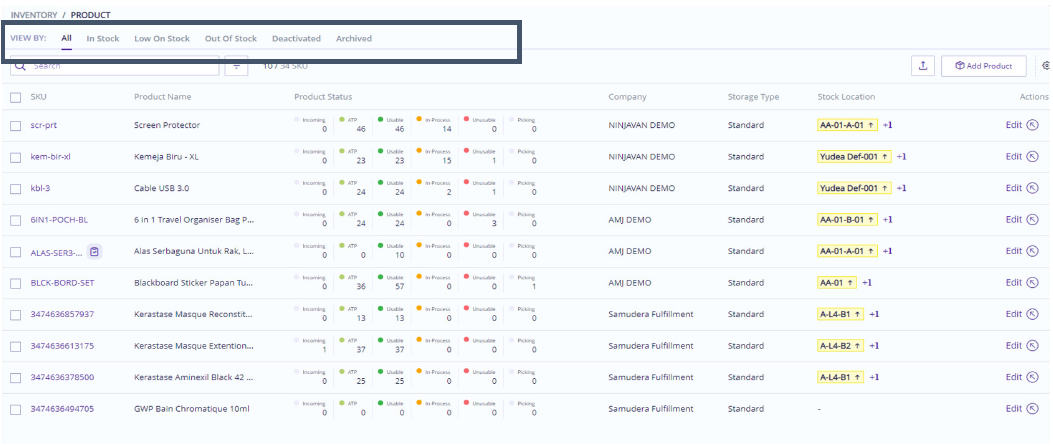Select the checkbox for 6IN1-POCH-BL row

(15, 220)
